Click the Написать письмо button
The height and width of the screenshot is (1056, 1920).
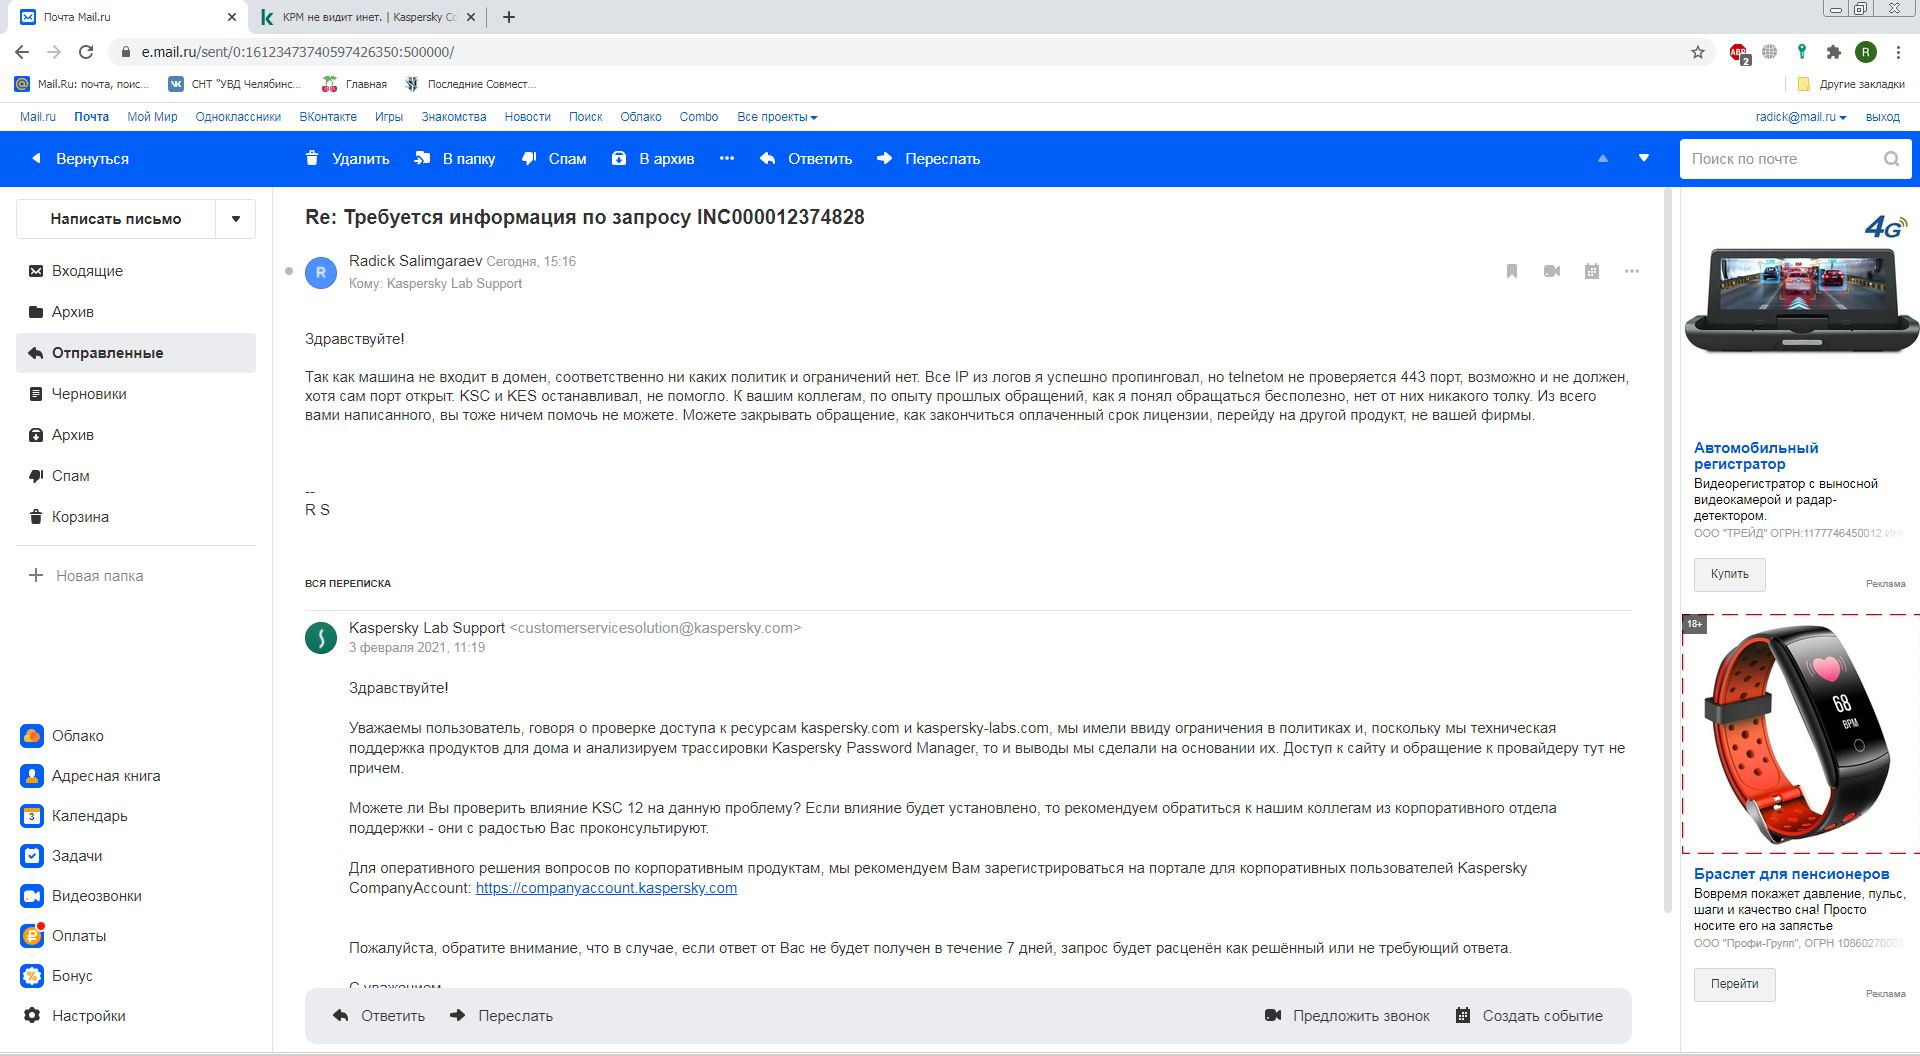(116, 219)
